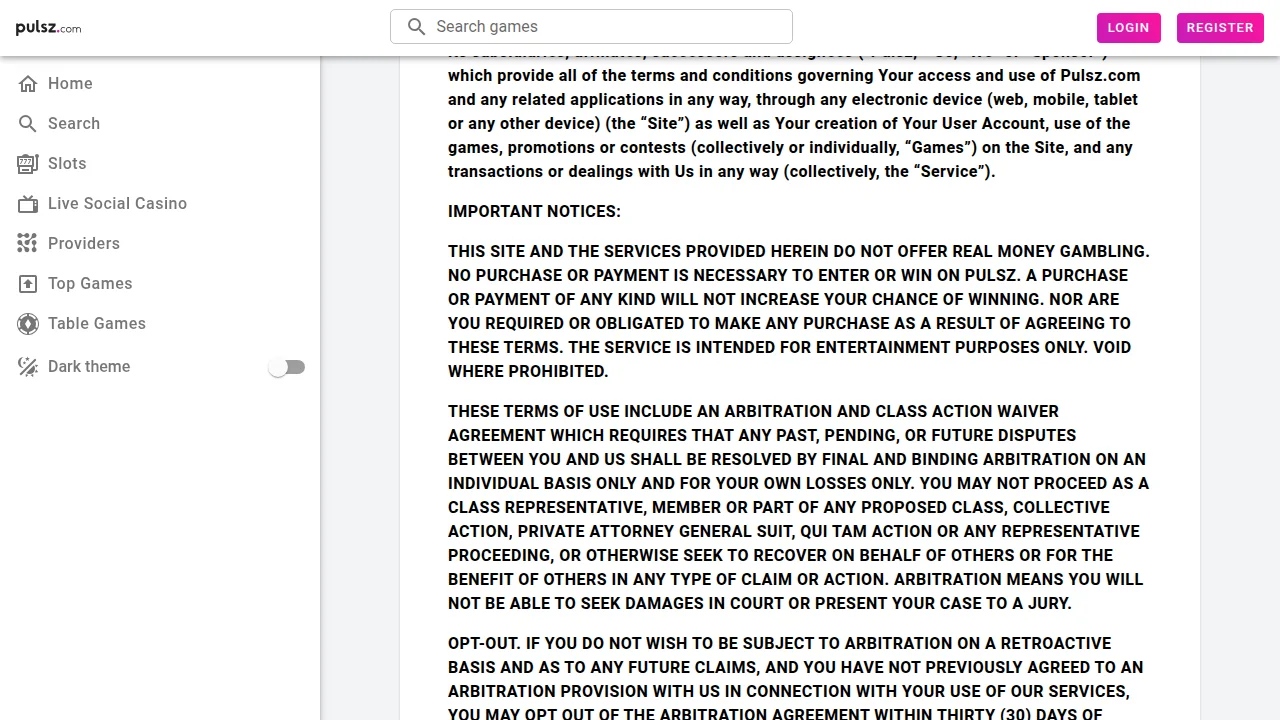Open Providers section
Screen dimensions: 1280x720
pos(160,244)
